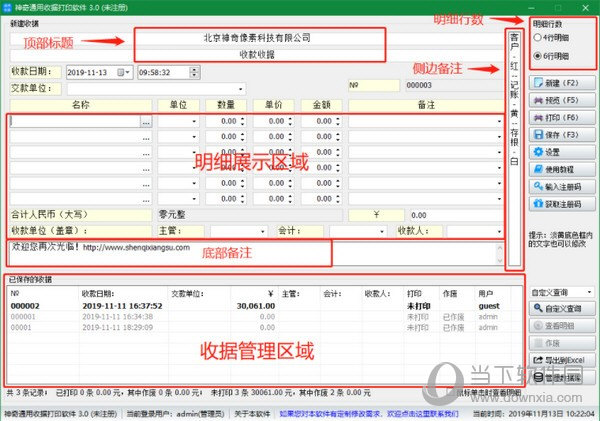
Task: Print the receipt via 打印(F6)
Action: pos(562,117)
